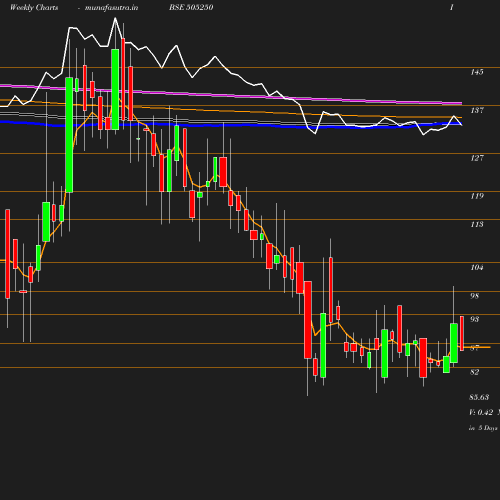Click the 'in 5 Days' caption
500x500 pixels.
(x=483, y=428)
